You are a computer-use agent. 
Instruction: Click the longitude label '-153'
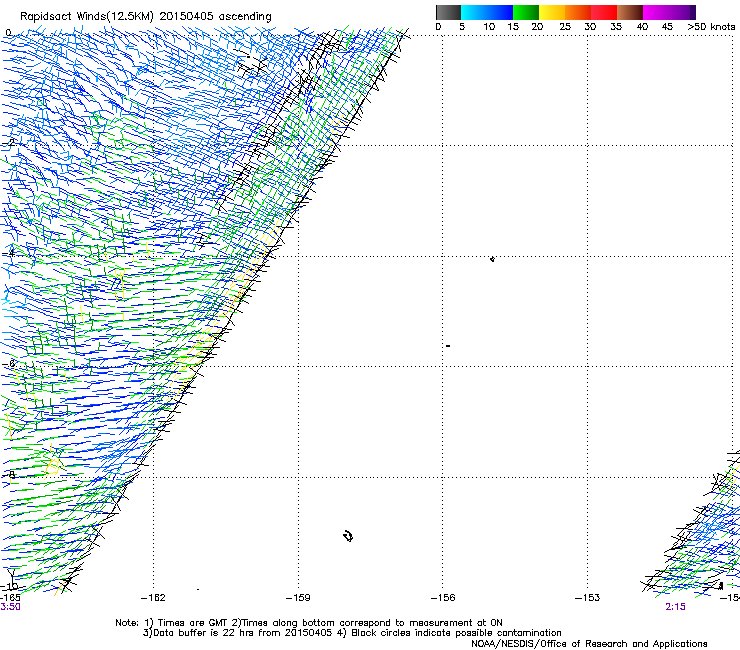588,598
